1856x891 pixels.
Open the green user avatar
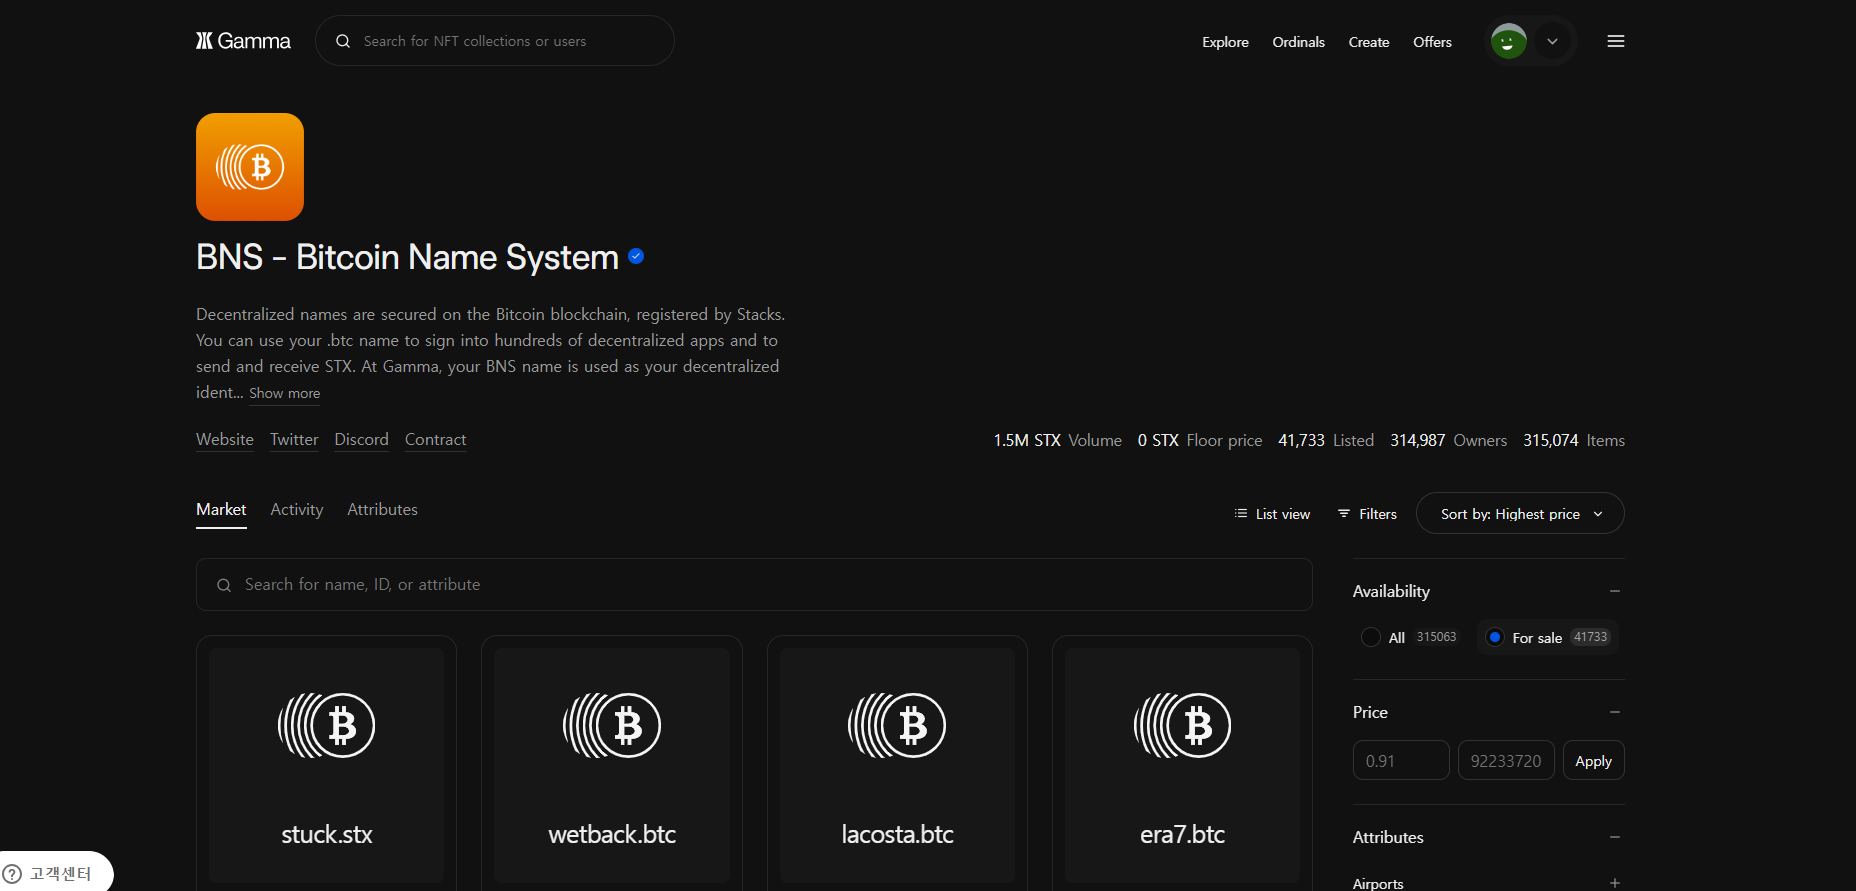[x=1508, y=41]
